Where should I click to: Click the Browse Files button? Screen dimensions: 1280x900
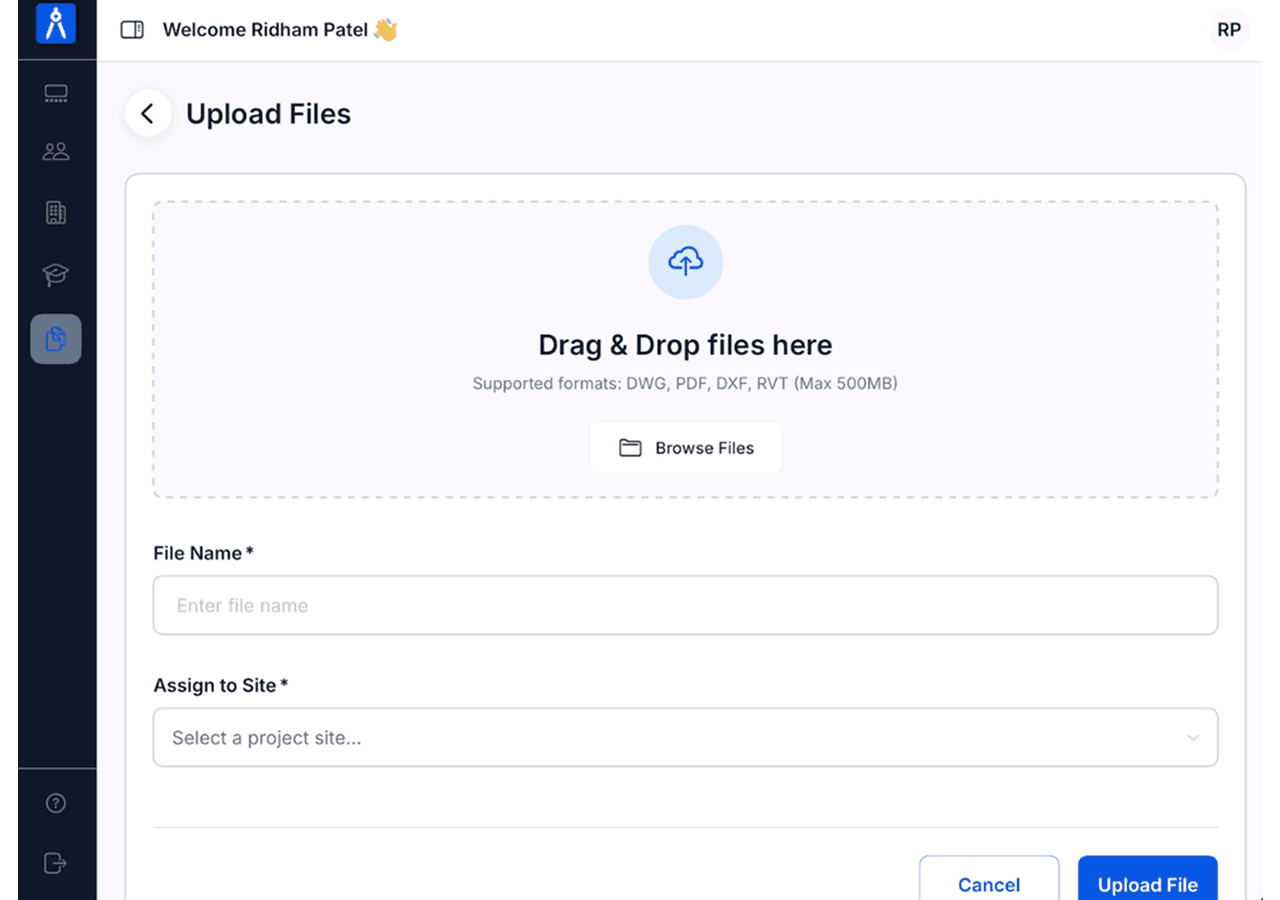(686, 448)
